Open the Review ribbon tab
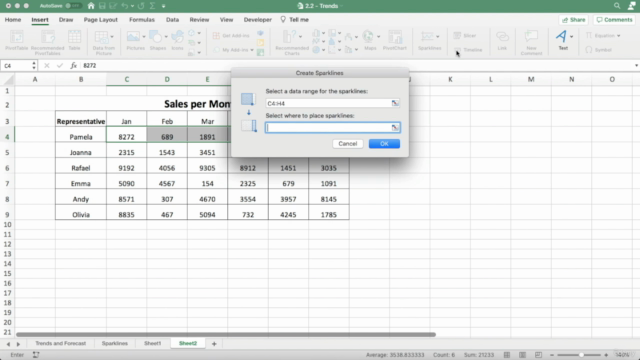The image size is (640, 360). (x=199, y=20)
